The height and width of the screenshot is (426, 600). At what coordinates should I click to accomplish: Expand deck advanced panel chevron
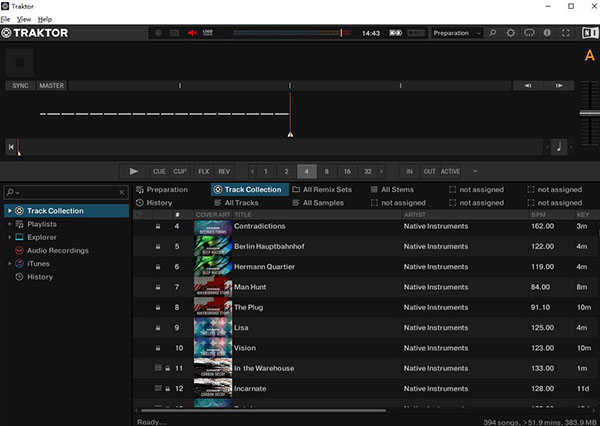point(475,171)
